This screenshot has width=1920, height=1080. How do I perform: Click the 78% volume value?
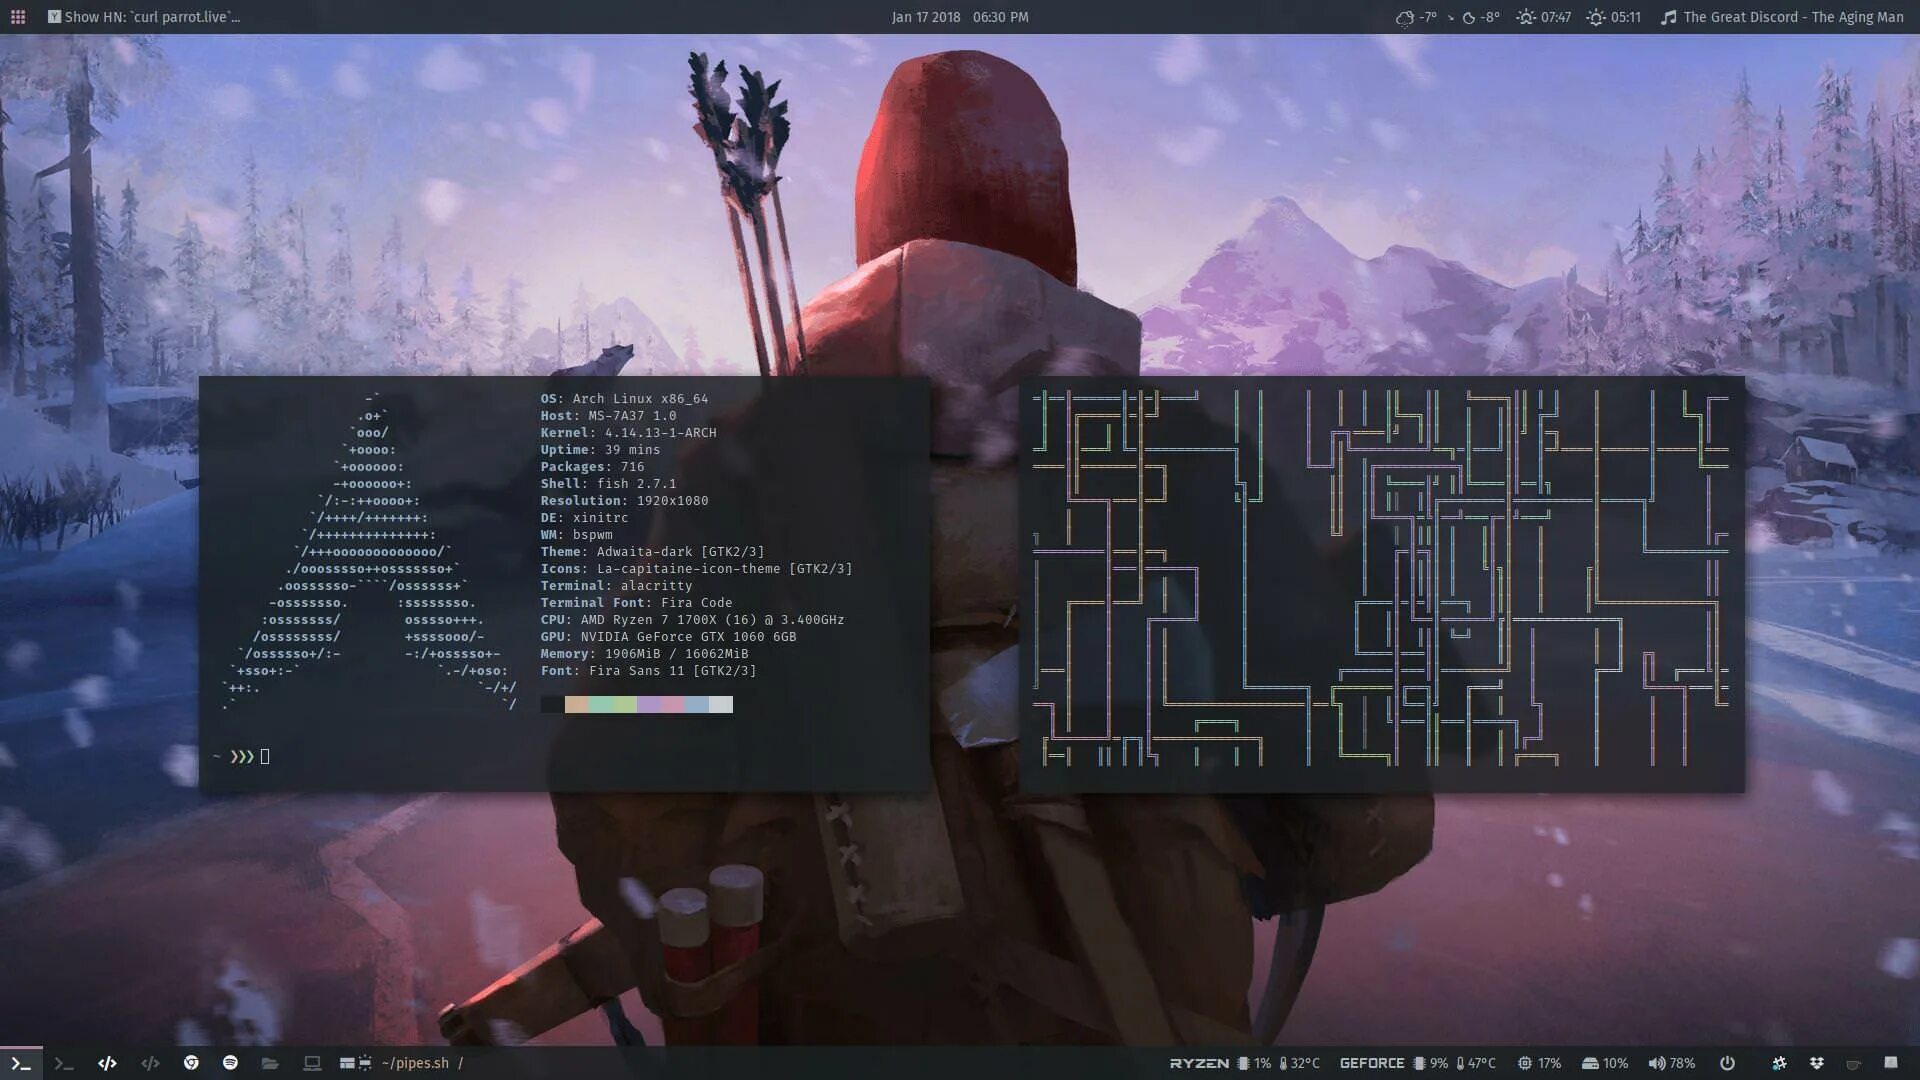click(x=1682, y=1063)
